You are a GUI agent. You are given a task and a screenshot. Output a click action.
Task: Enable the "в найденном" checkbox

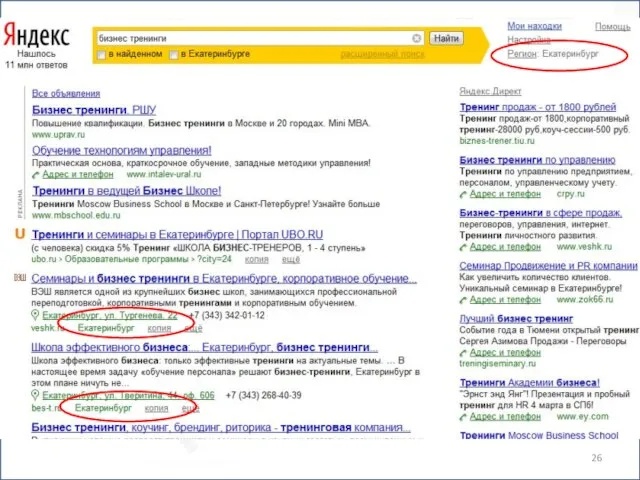pos(102,52)
